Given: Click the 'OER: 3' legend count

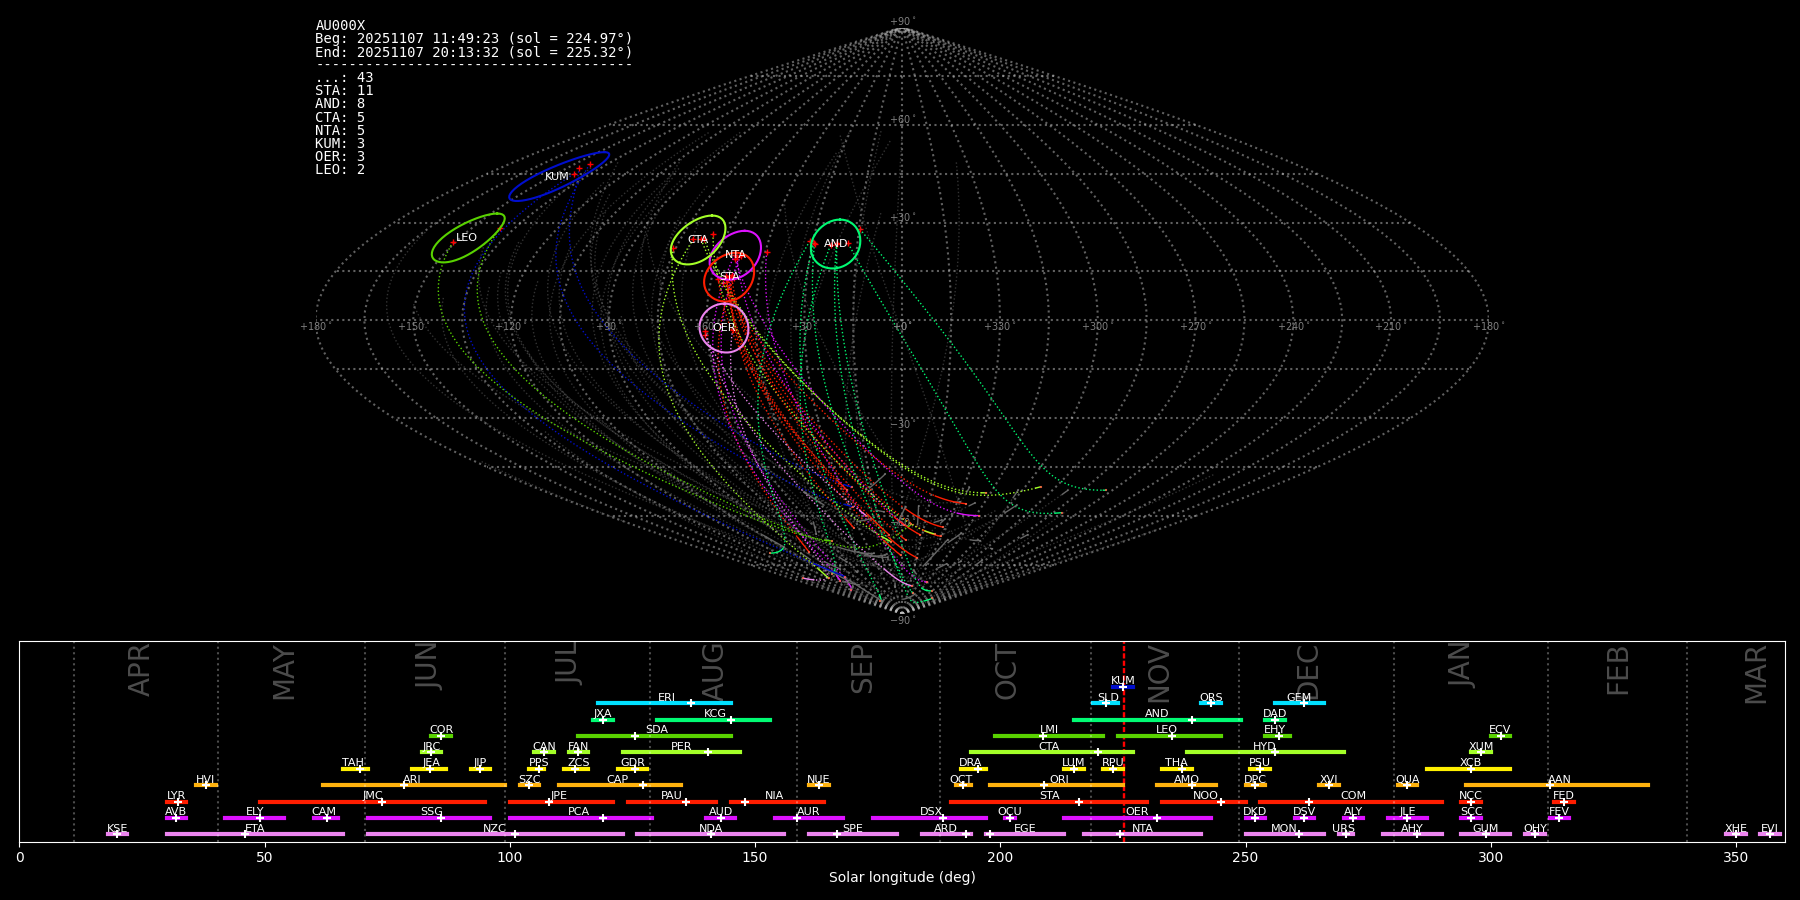Looking at the screenshot, I should point(340,156).
